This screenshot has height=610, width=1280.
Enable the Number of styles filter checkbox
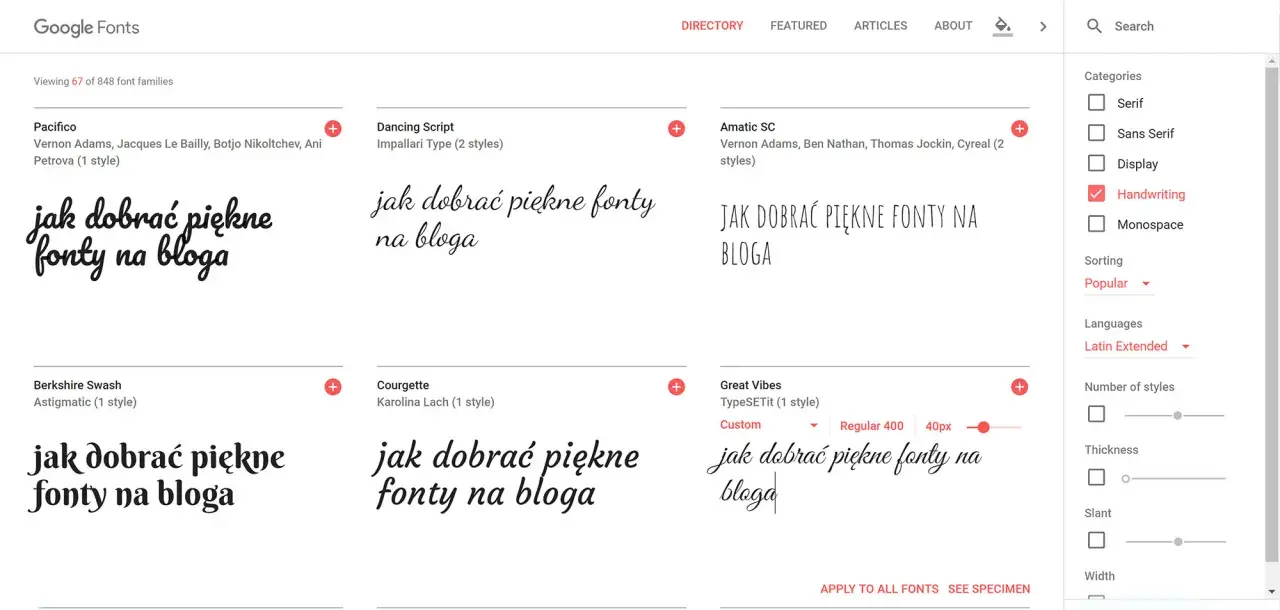pos(1096,414)
